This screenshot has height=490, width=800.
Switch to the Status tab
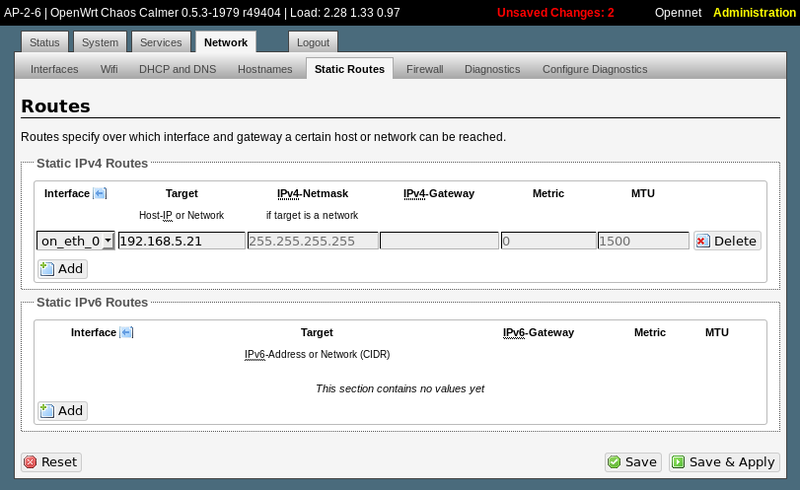[44, 42]
